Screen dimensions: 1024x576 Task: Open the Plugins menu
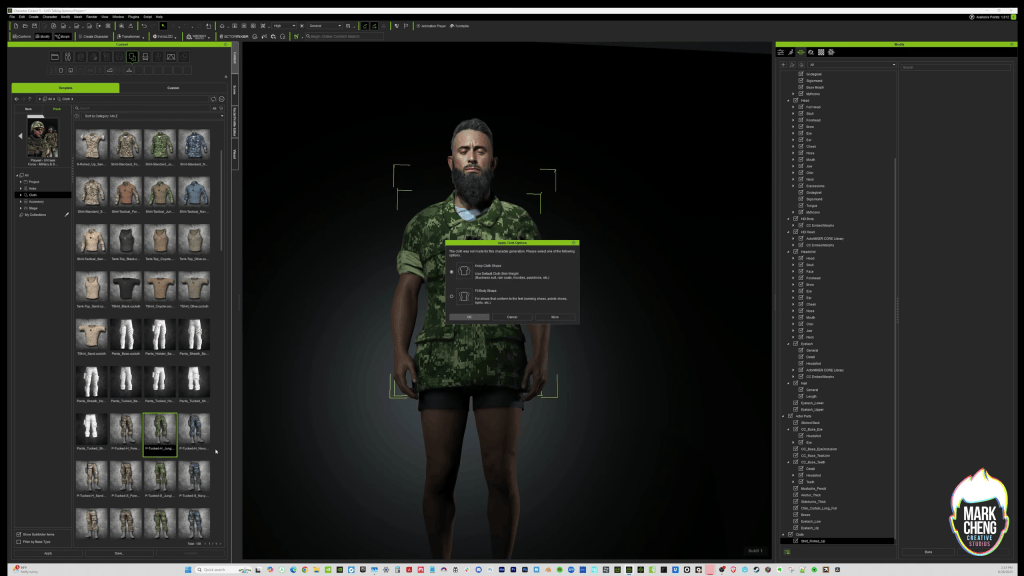[x=133, y=17]
